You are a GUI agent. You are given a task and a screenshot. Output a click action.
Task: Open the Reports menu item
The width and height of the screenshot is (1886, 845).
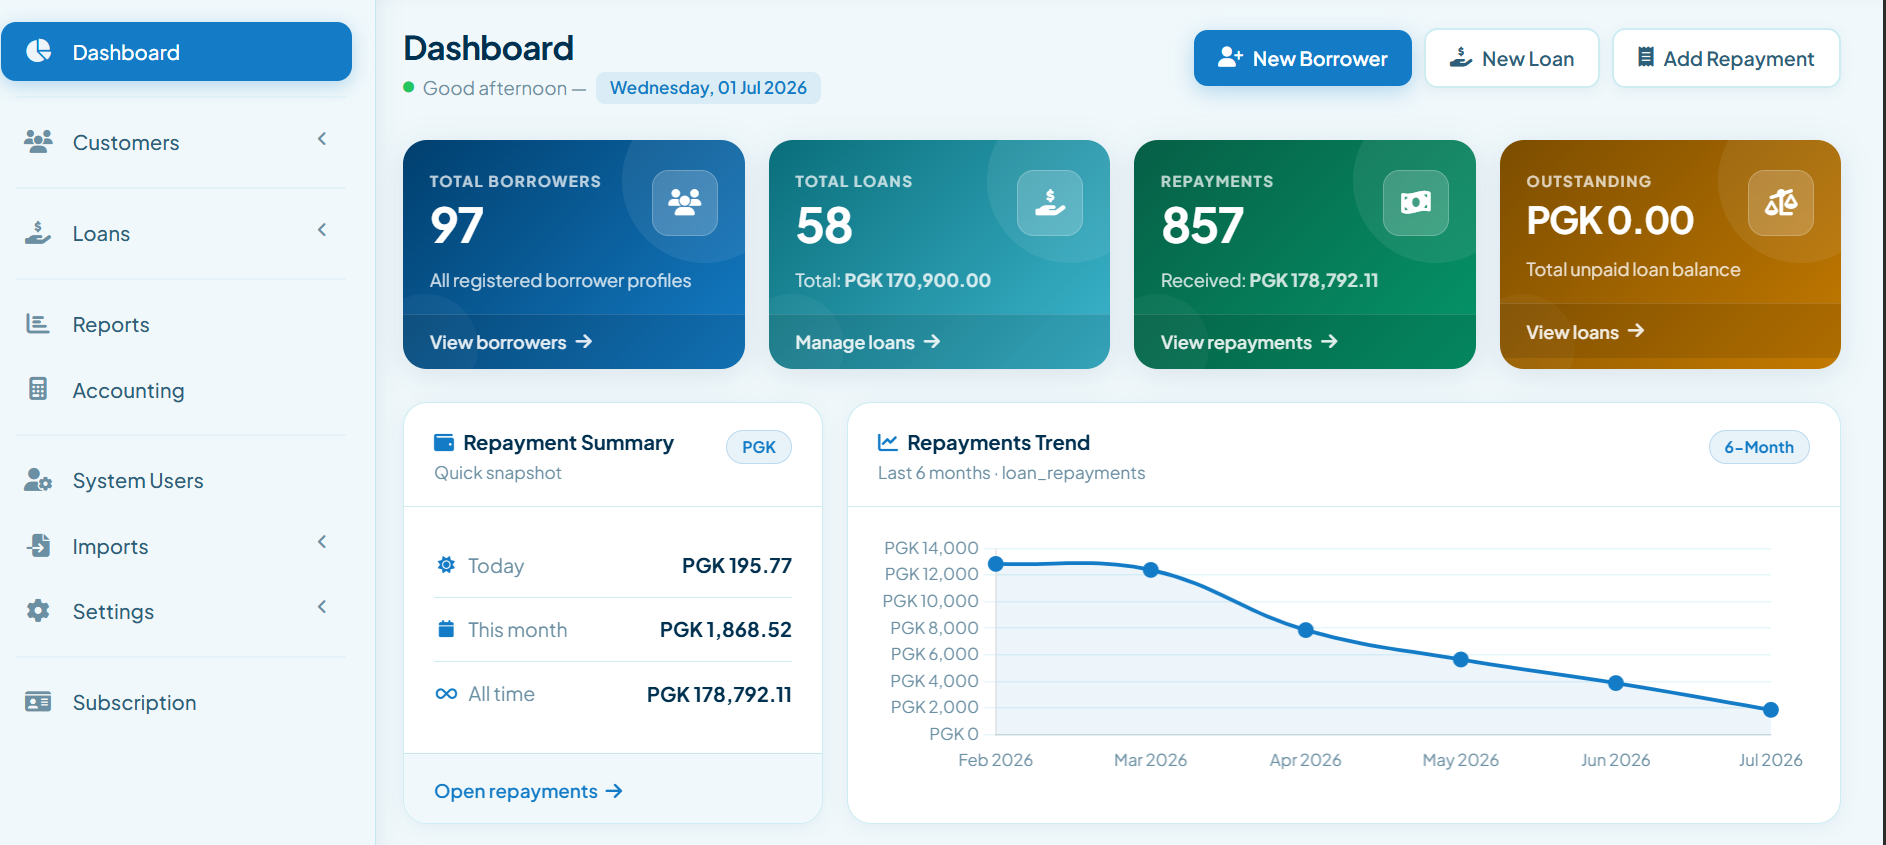[x=176, y=324]
